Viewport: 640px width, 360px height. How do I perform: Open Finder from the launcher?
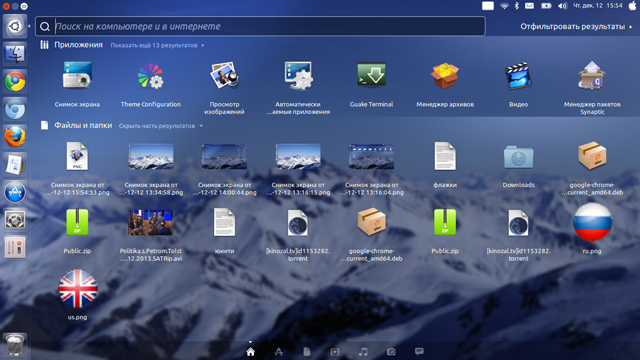15,54
